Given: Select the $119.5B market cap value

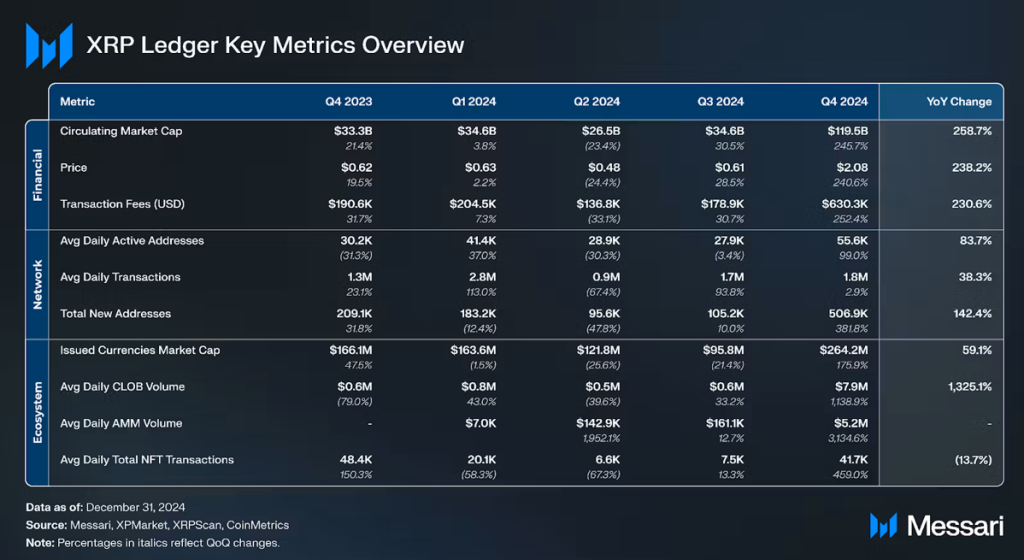Looking at the screenshot, I should [x=848, y=131].
